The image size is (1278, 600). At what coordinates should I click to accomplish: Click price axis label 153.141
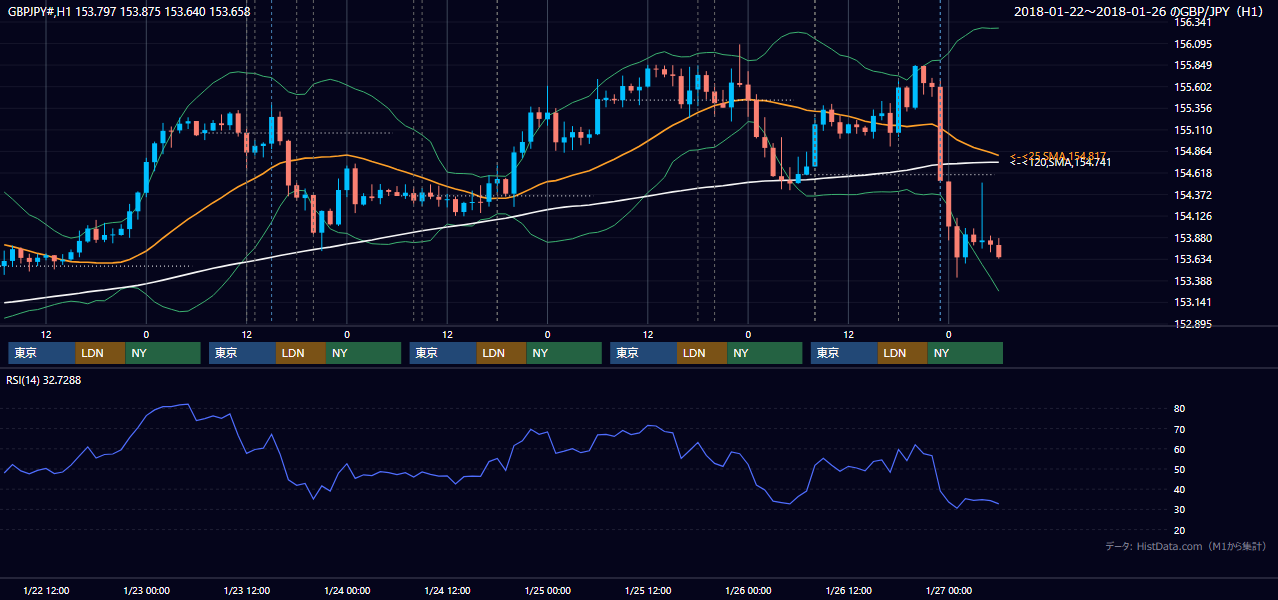(x=1193, y=303)
